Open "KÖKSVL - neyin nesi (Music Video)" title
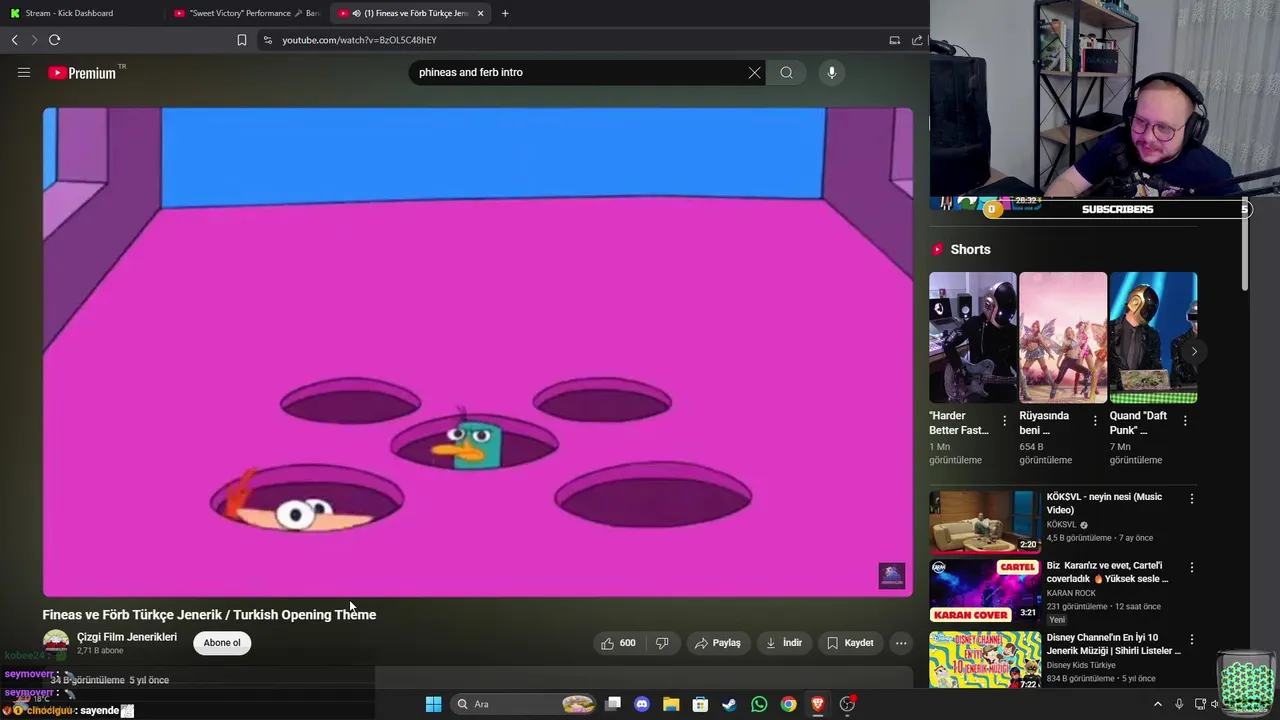Viewport: 1280px width, 720px height. (1104, 503)
